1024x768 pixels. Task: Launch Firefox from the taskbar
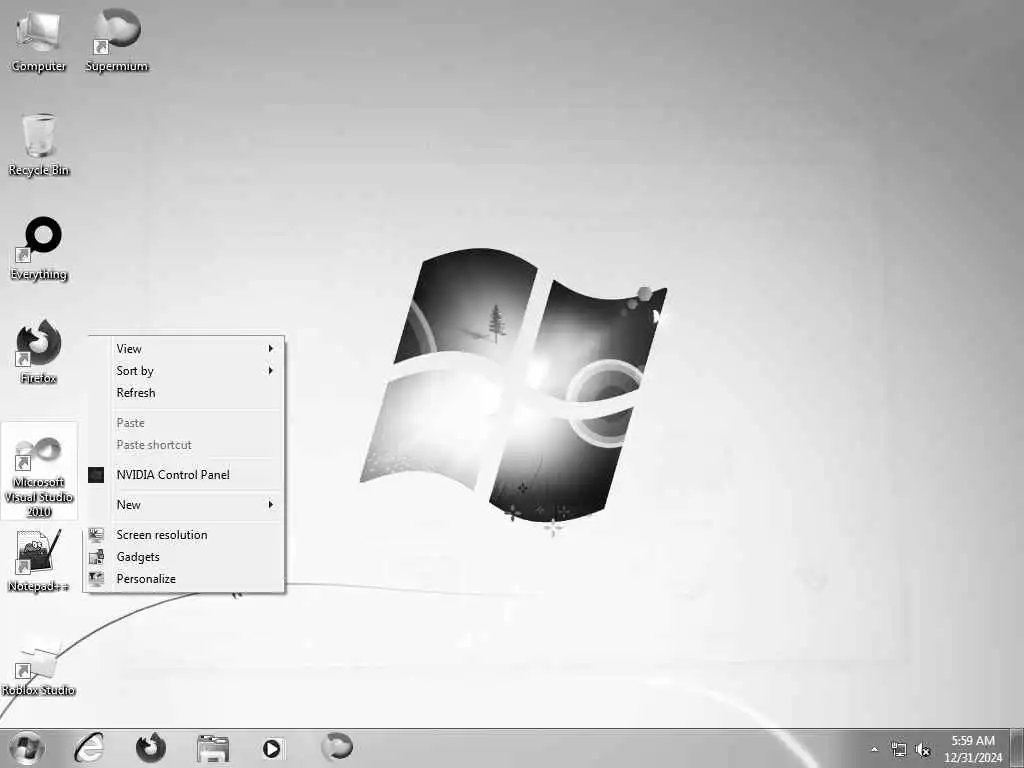[x=150, y=748]
